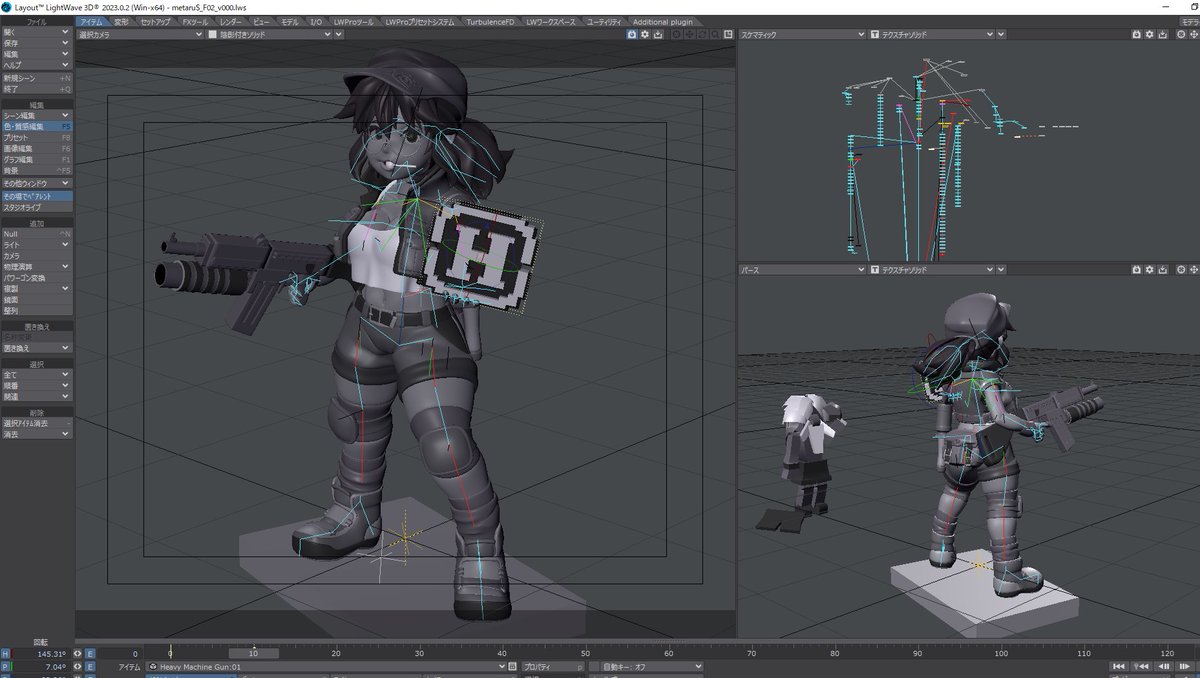Expand the ライト add light dropdown

36,245
